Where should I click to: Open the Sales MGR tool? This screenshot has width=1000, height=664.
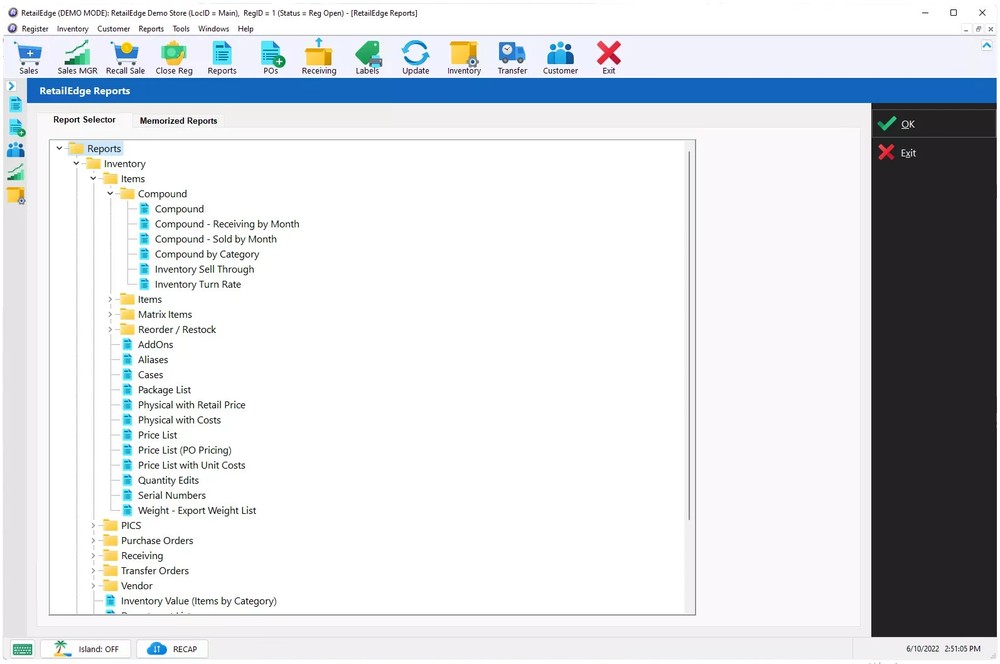click(x=76, y=57)
